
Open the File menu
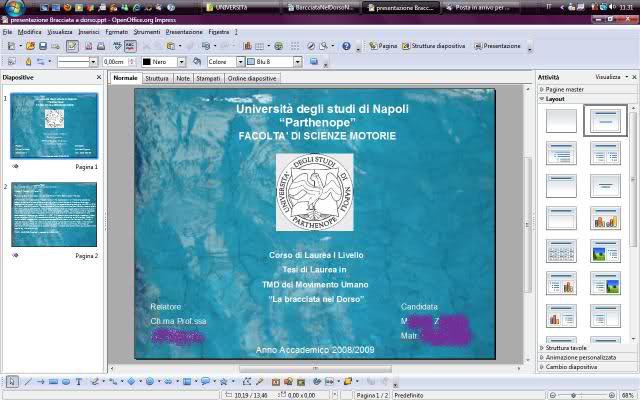7,32
